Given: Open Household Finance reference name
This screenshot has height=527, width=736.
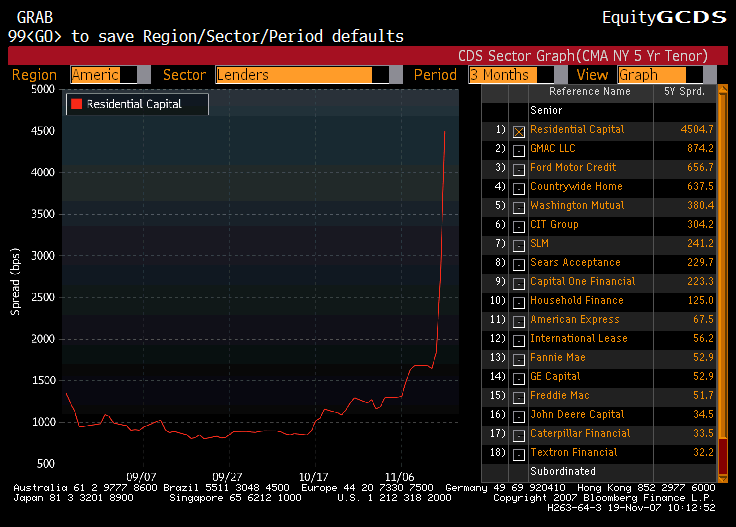Looking at the screenshot, I should 576,300.
